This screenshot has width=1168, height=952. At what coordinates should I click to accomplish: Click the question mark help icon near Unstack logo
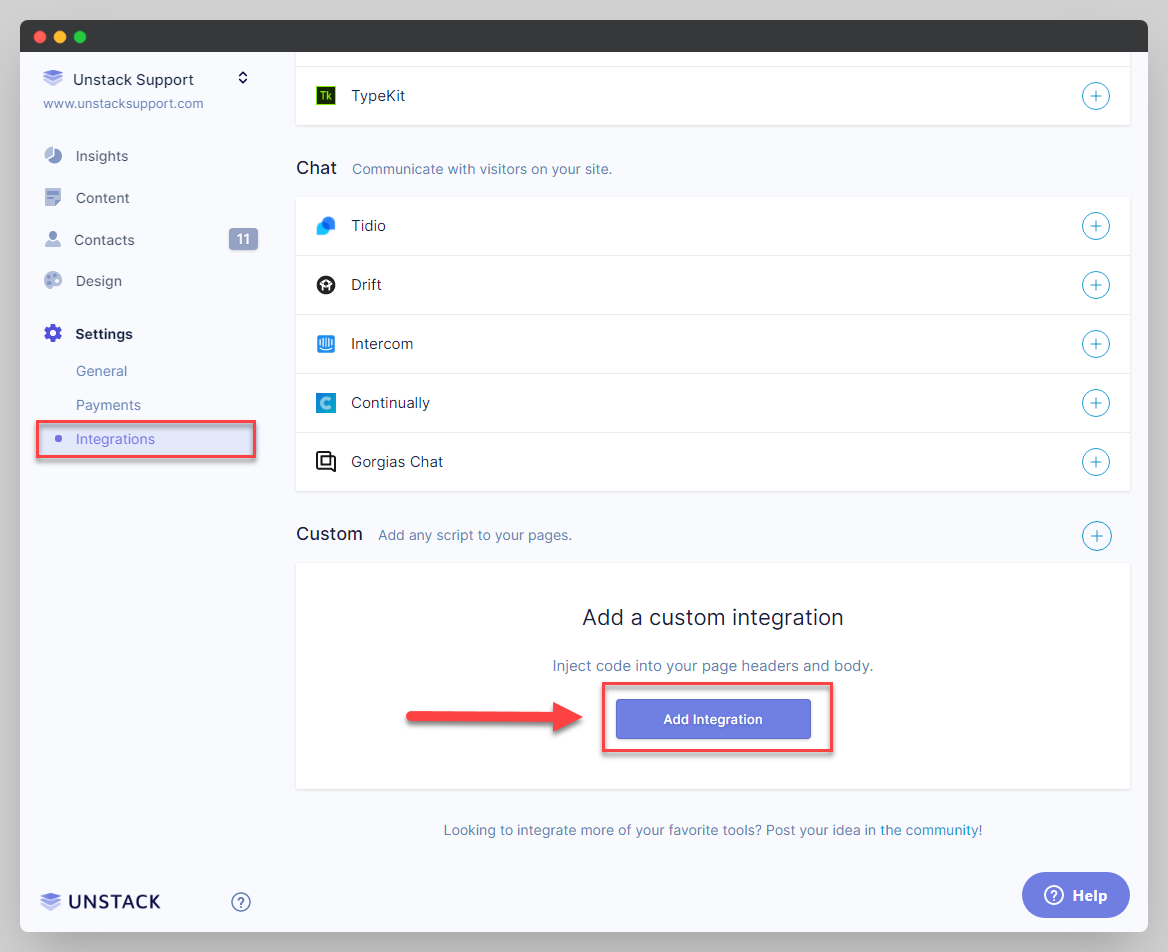240,901
